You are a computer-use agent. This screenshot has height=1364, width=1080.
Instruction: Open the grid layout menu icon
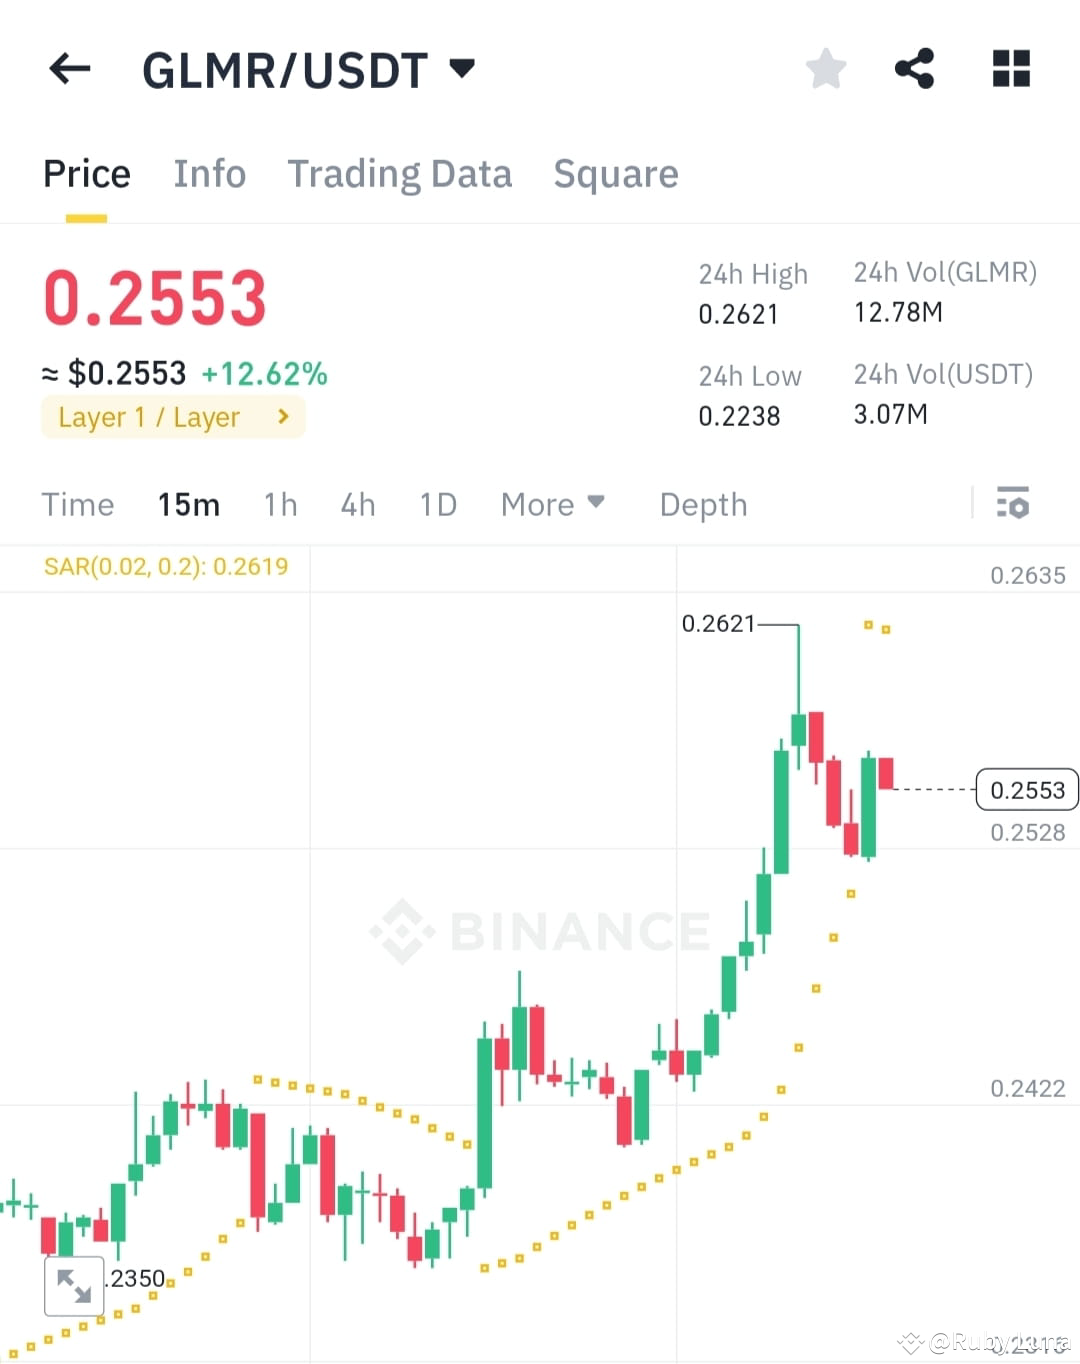1010,68
